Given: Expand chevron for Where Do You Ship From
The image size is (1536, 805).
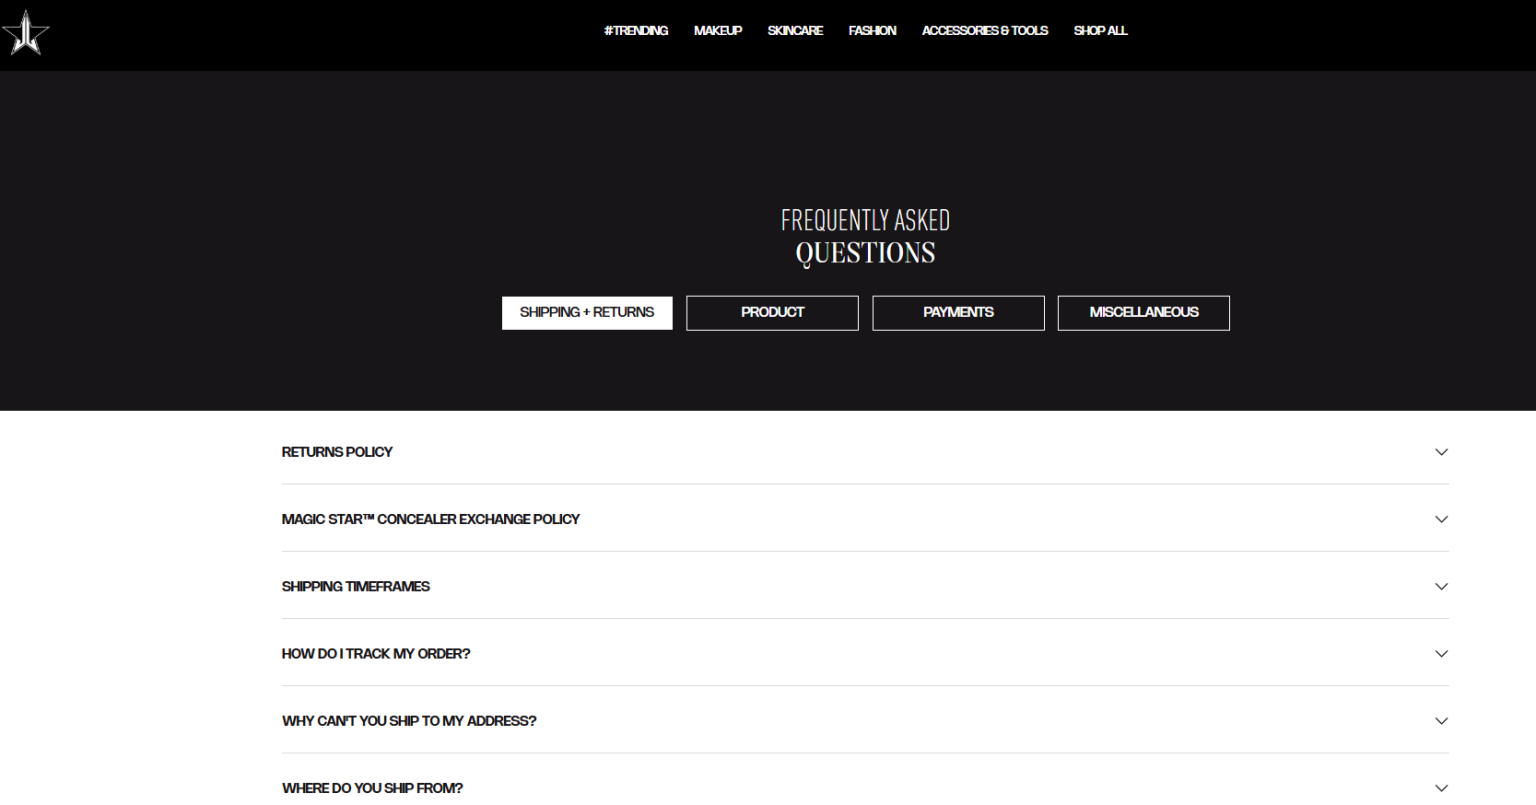Looking at the screenshot, I should point(1441,788).
